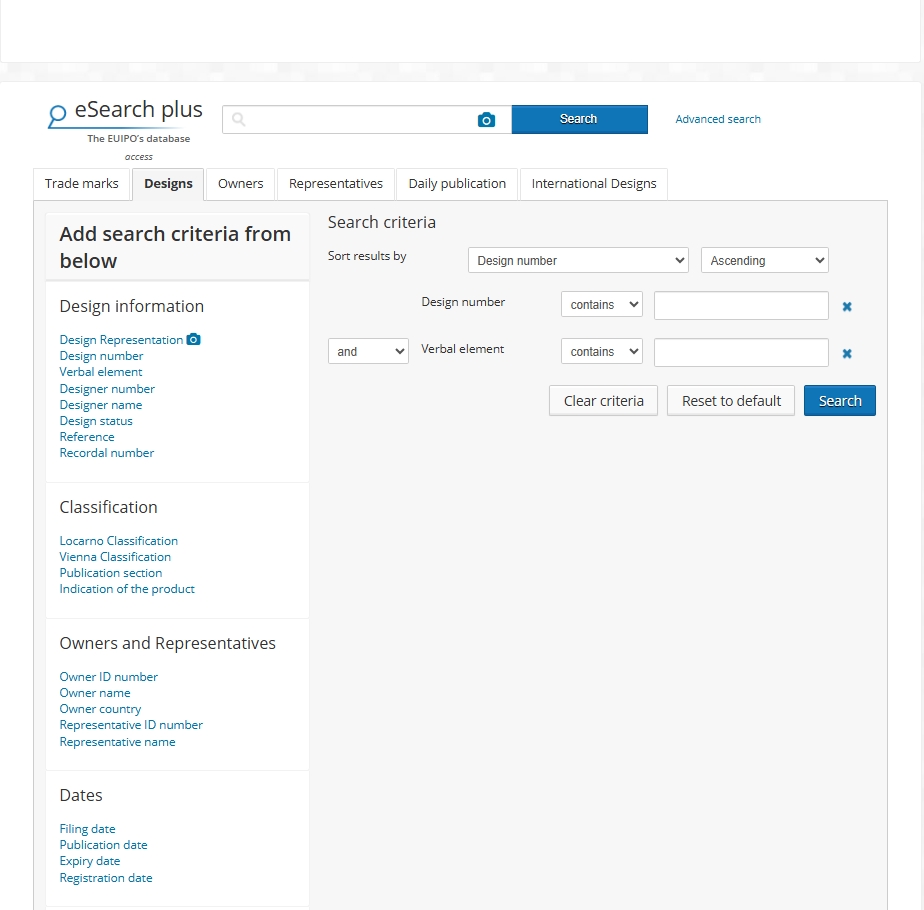Open the Owners tab
The width and height of the screenshot is (924, 910).
click(x=240, y=184)
